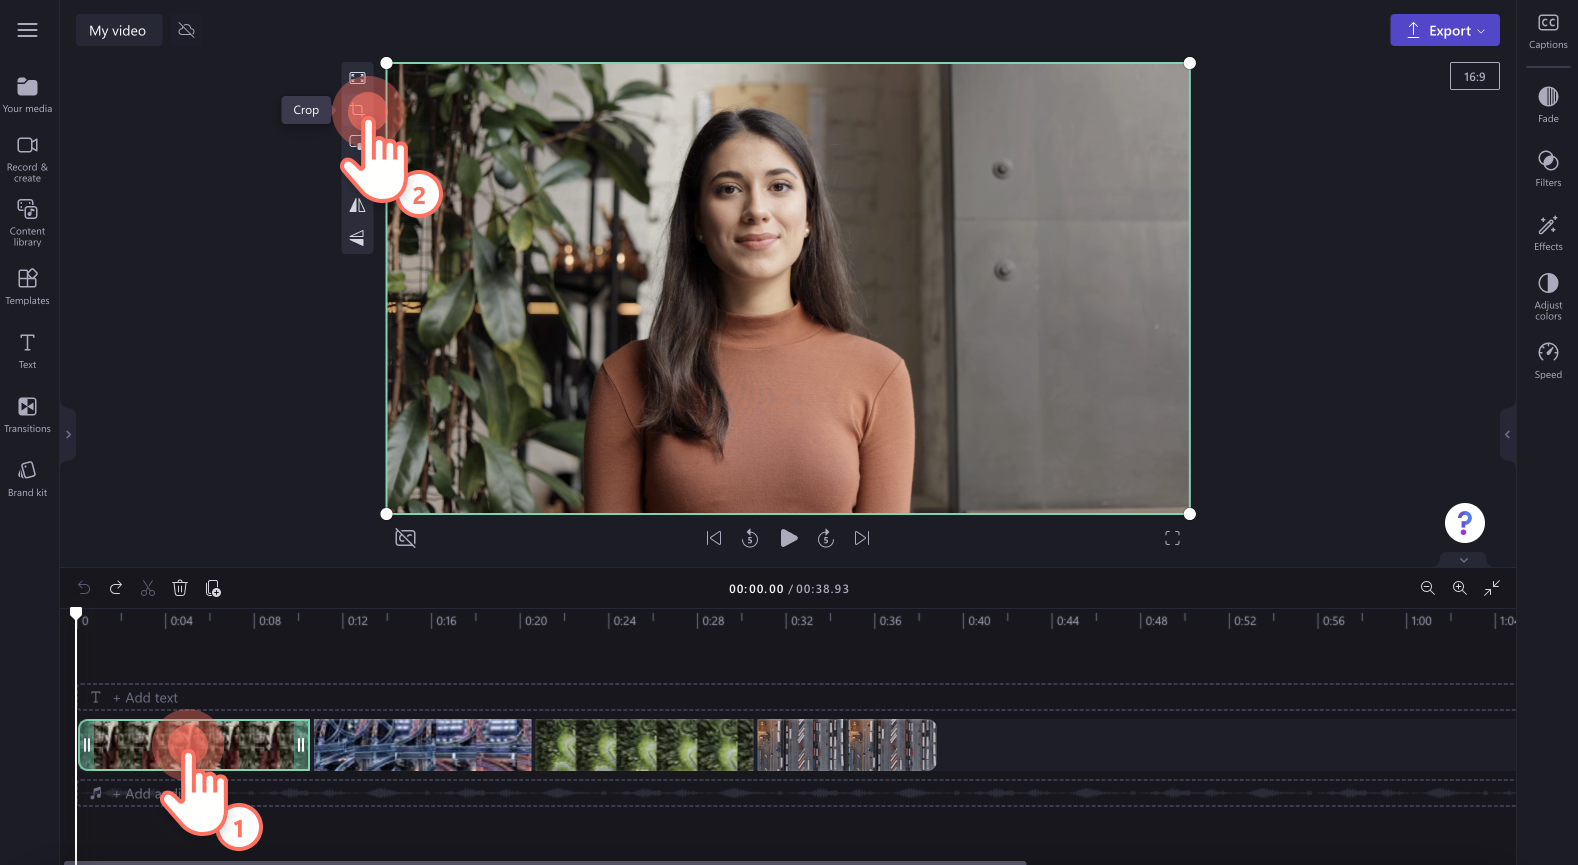The width and height of the screenshot is (1578, 865).
Task: Collapse the right property panel chevron
Action: click(x=1507, y=434)
